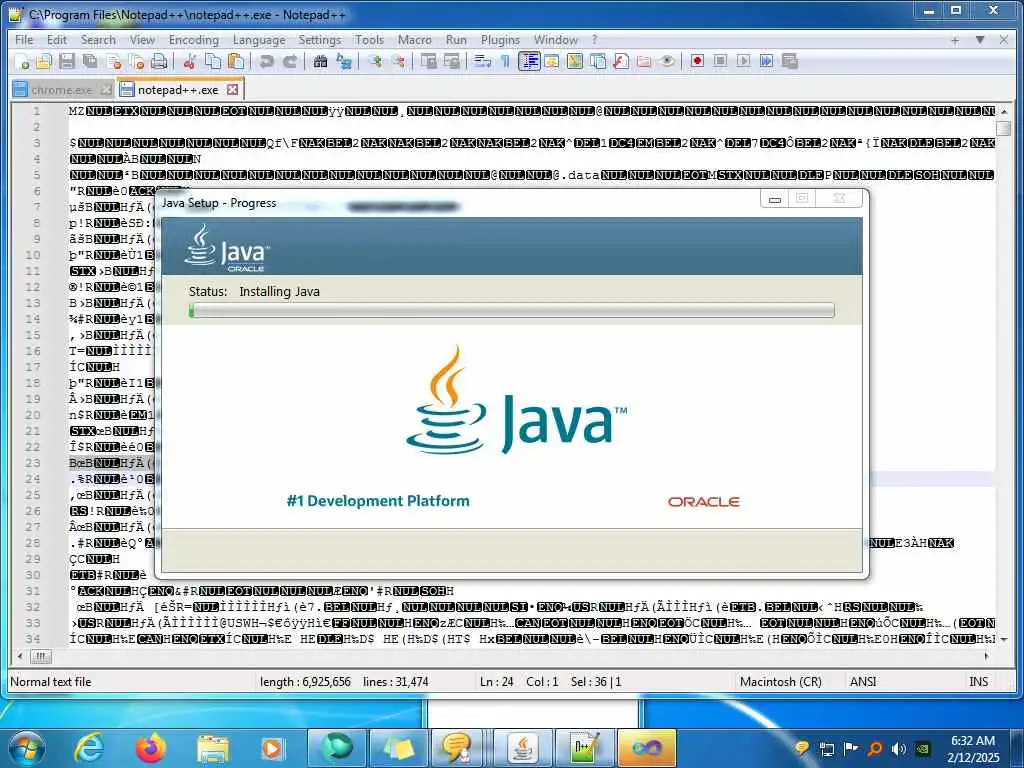Close the chrome.exe tab with its X
Screen dimensions: 1024x768
pos(106,89)
